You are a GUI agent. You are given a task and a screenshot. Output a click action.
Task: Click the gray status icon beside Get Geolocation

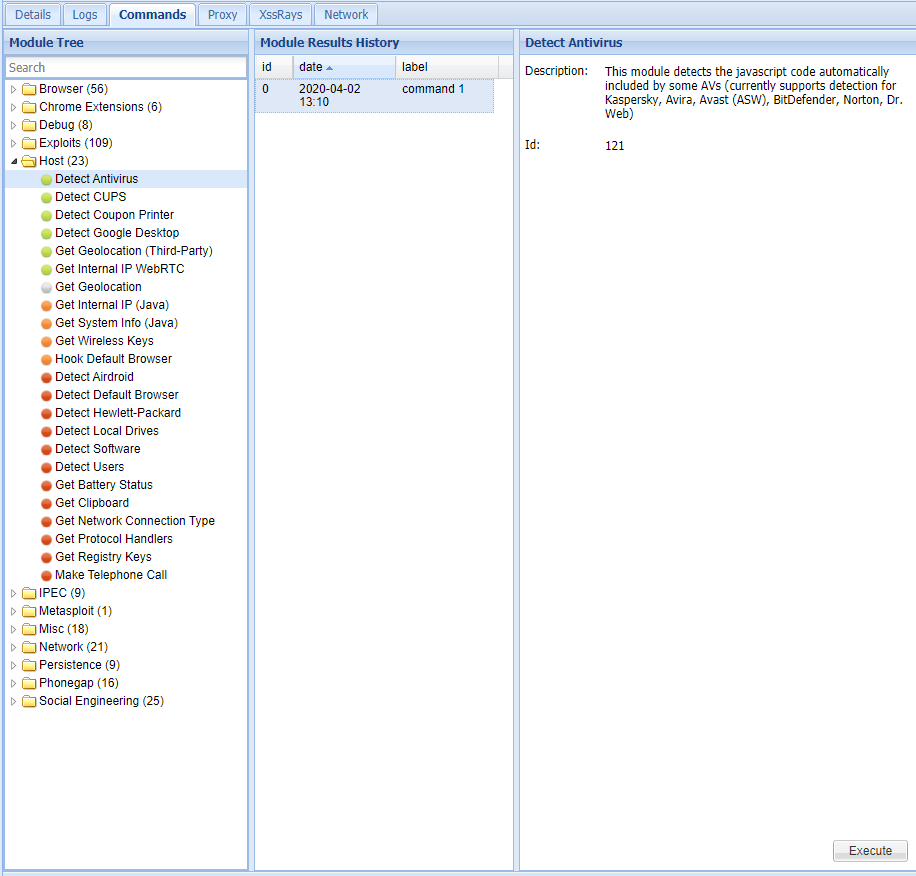tap(45, 286)
